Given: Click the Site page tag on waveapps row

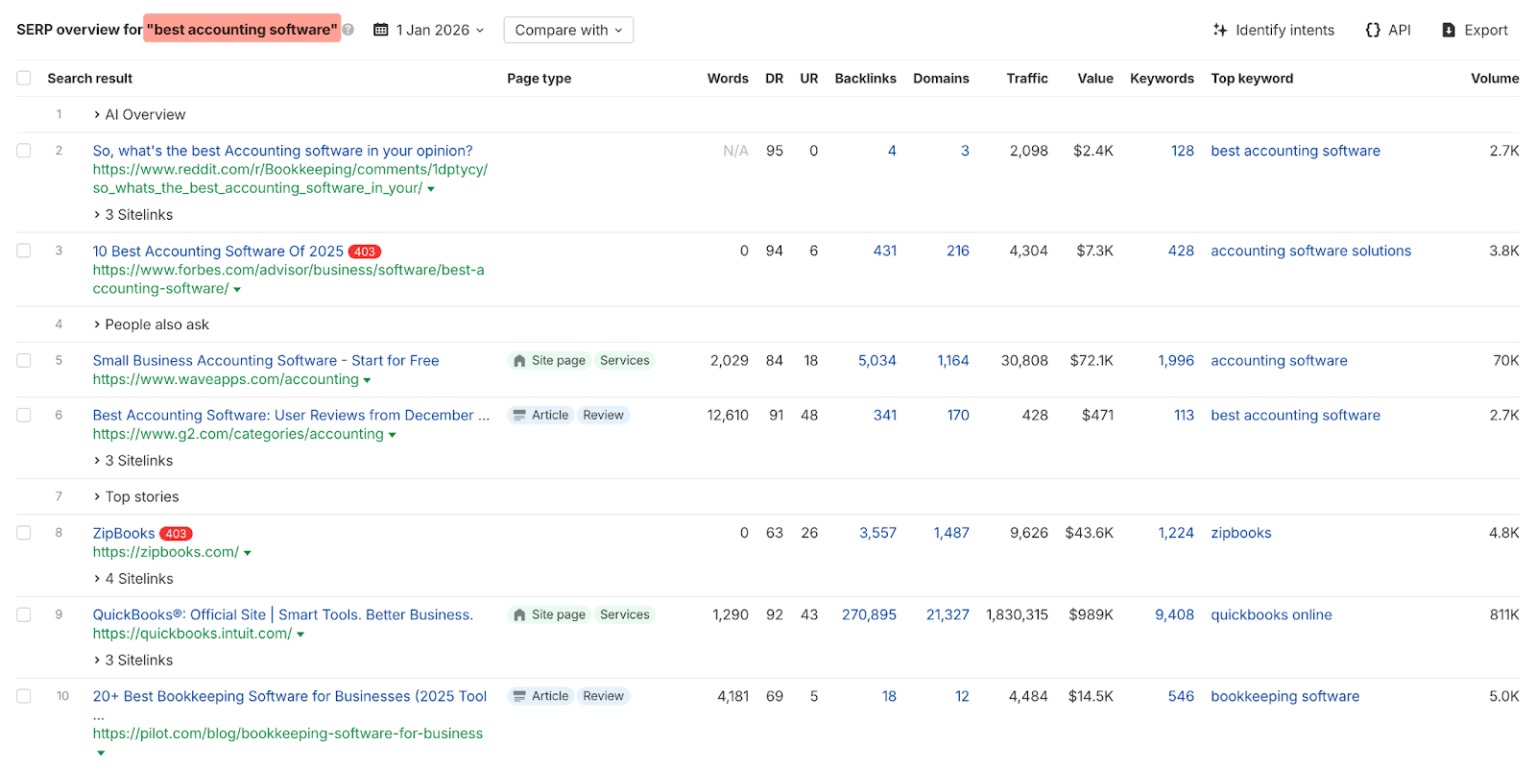Looking at the screenshot, I should point(549,361).
